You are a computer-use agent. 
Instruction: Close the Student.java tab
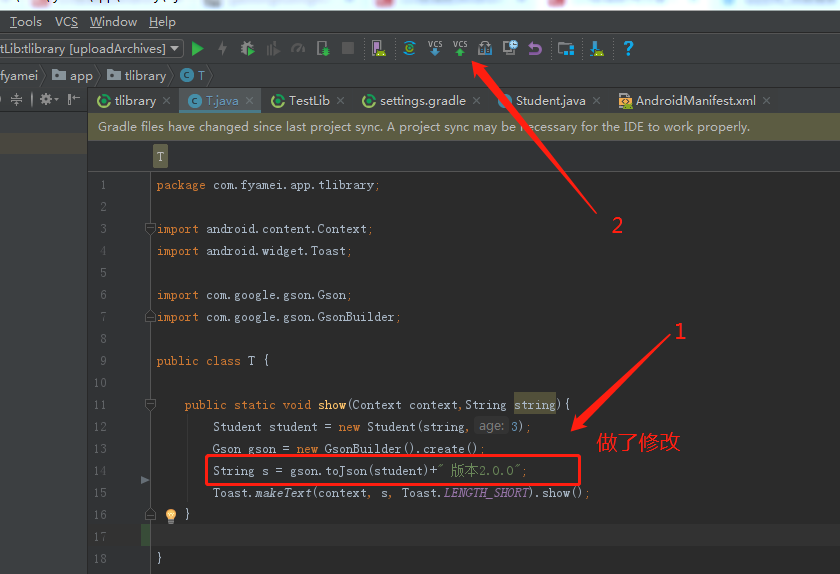pyautogui.click(x=596, y=101)
